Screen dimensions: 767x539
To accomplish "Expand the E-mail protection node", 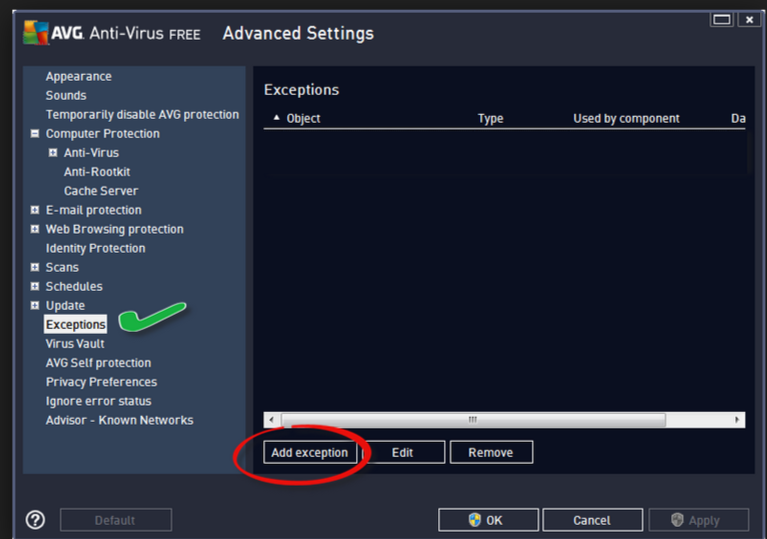I will point(35,210).
